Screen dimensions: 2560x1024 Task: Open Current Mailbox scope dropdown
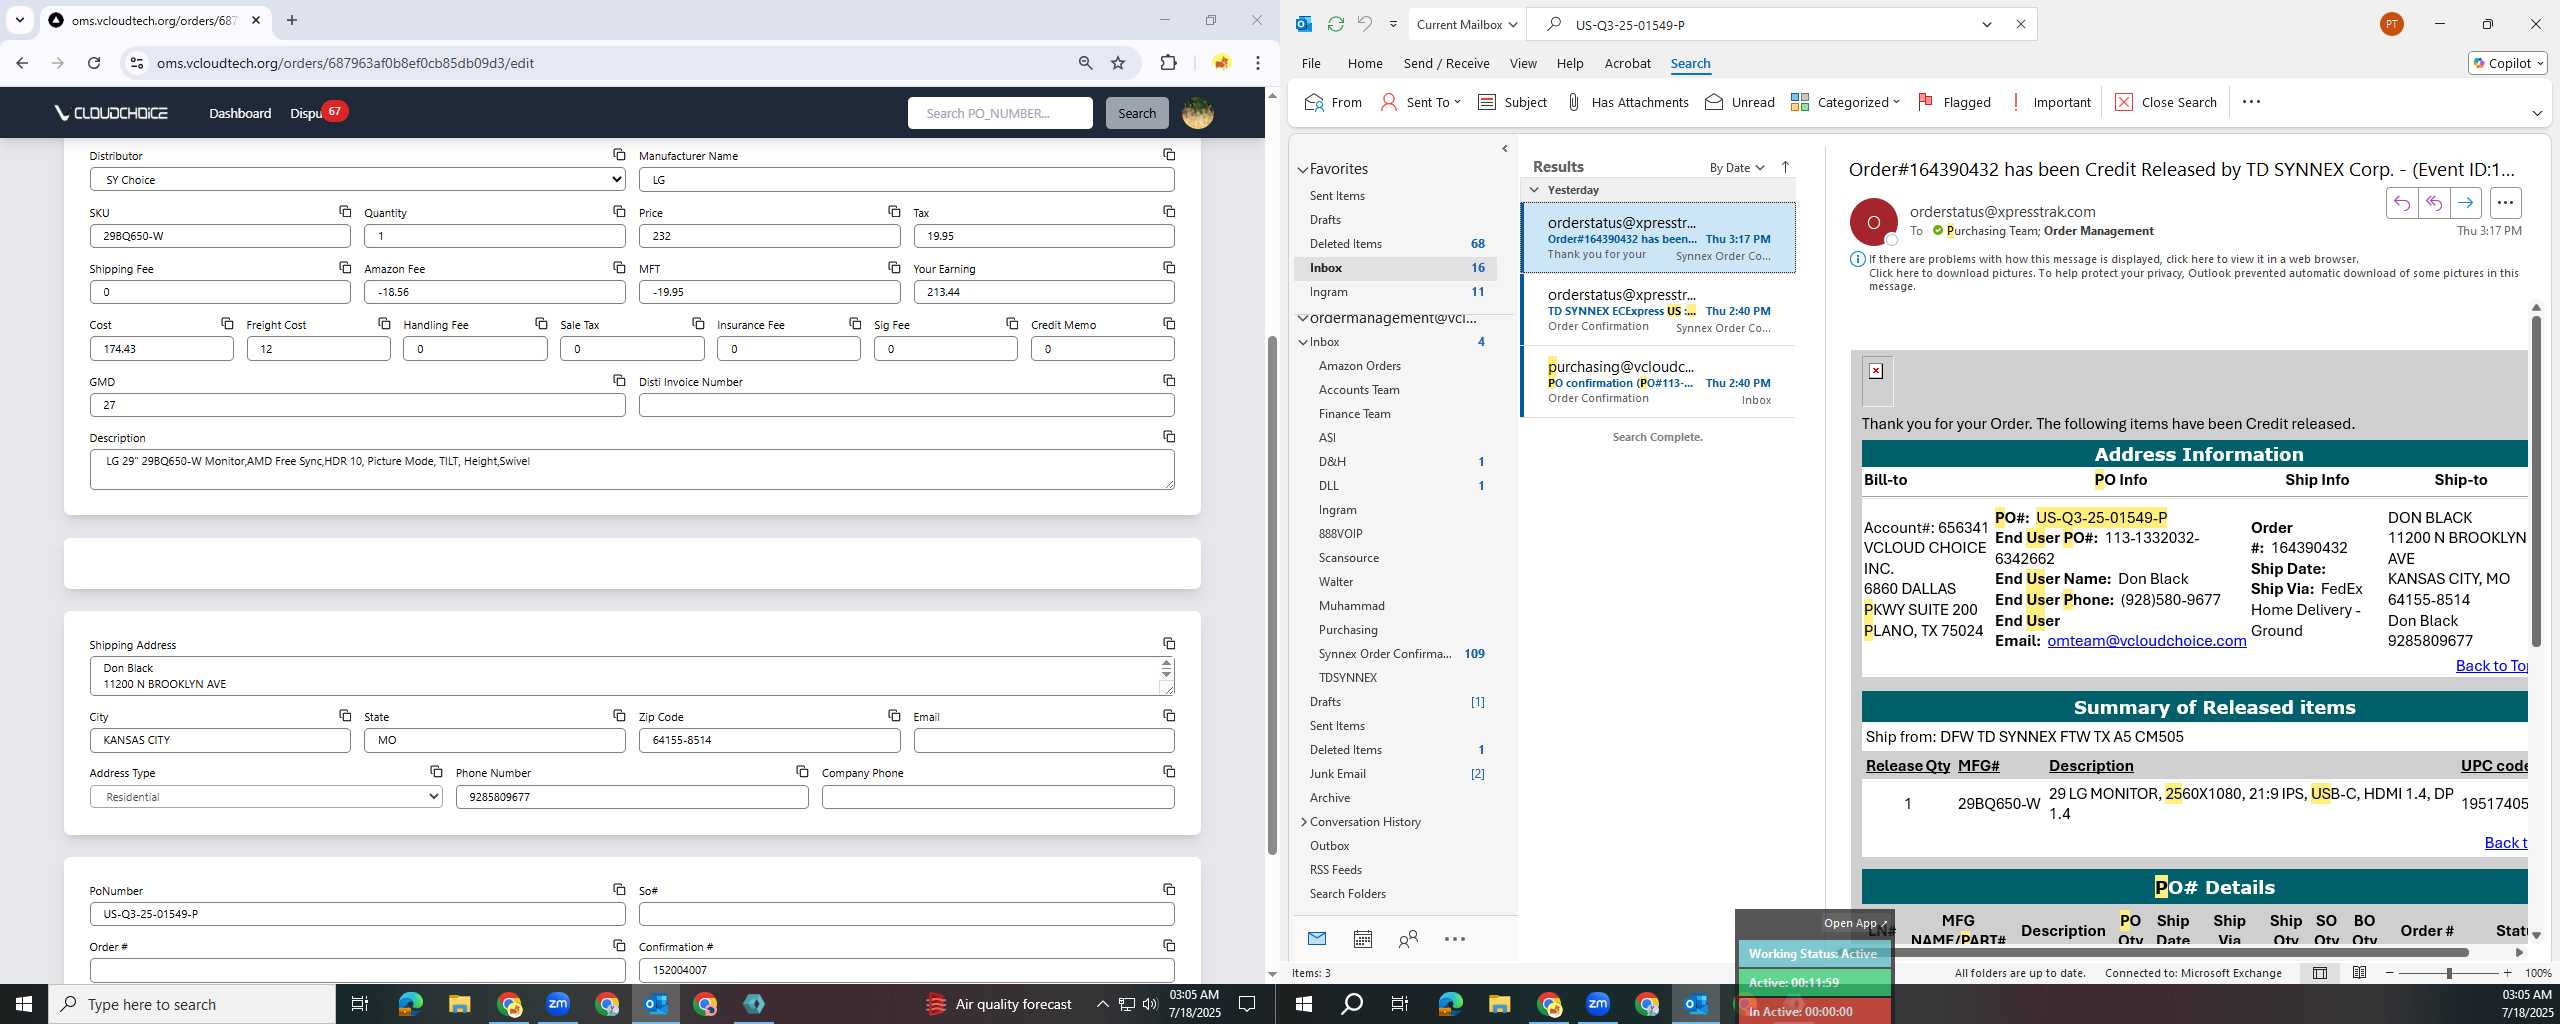(x=1466, y=24)
